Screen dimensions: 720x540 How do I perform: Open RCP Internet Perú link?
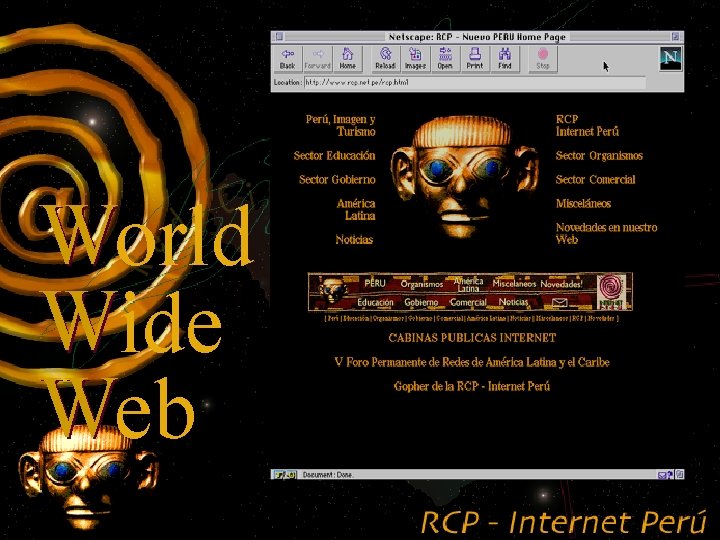coord(587,125)
